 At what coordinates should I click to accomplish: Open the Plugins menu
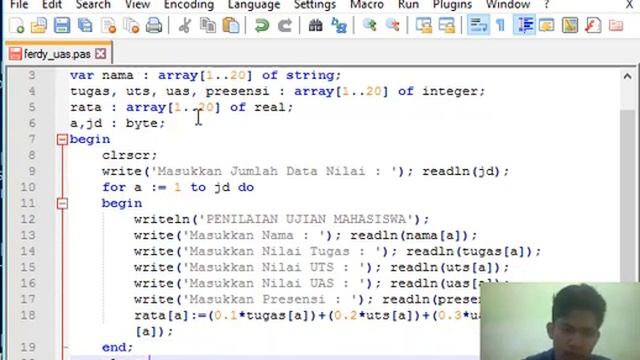[452, 5]
